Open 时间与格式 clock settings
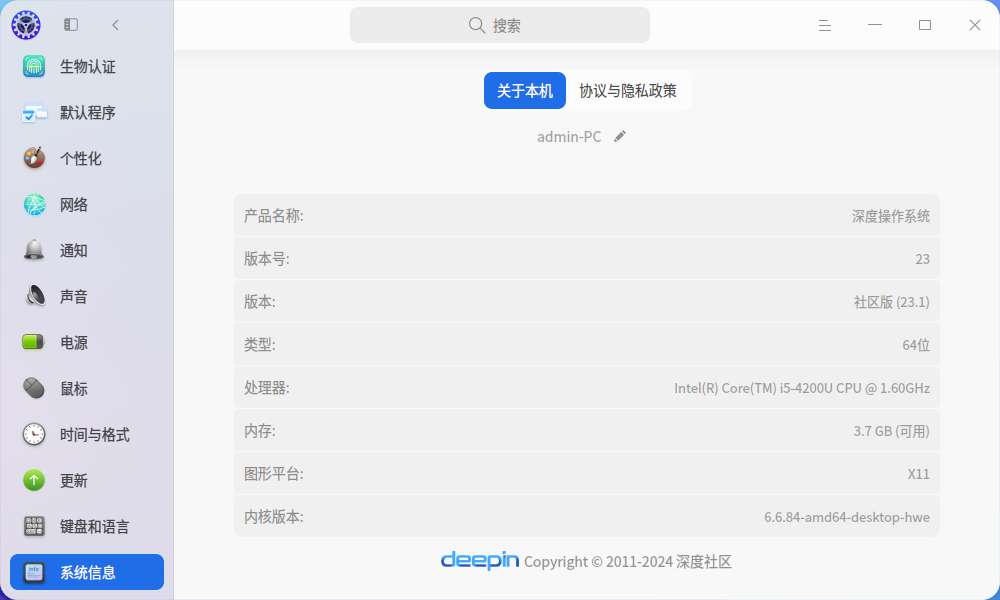Image resolution: width=1000 pixels, height=600 pixels. tap(87, 435)
